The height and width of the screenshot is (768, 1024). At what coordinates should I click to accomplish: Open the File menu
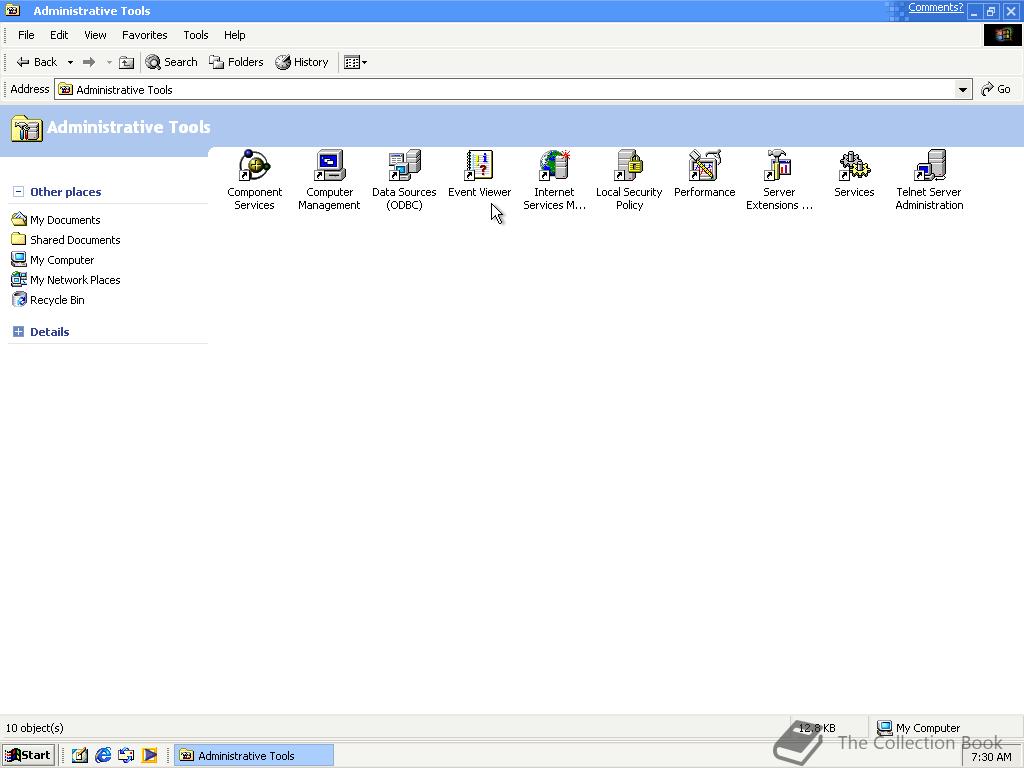(x=26, y=35)
